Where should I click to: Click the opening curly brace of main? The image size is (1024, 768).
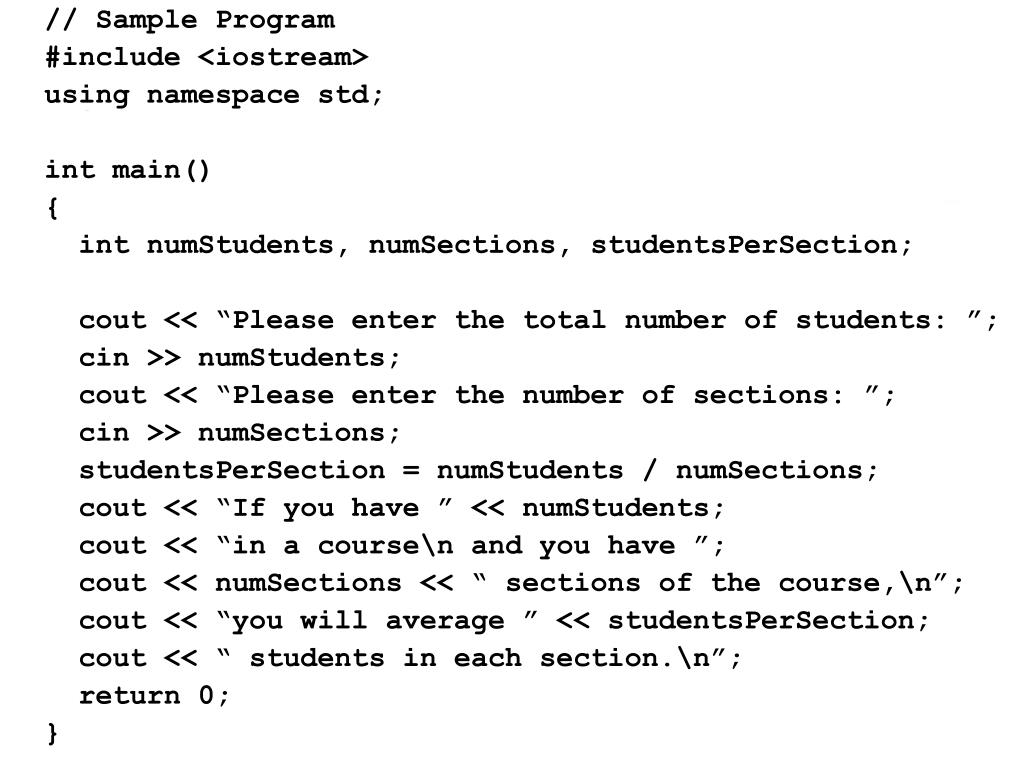click(x=52, y=208)
